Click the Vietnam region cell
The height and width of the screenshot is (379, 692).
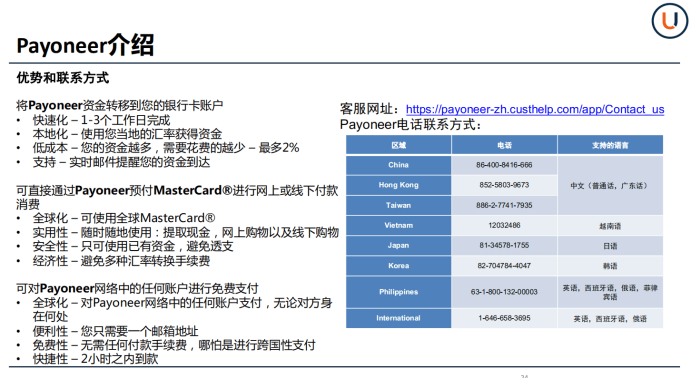(399, 225)
